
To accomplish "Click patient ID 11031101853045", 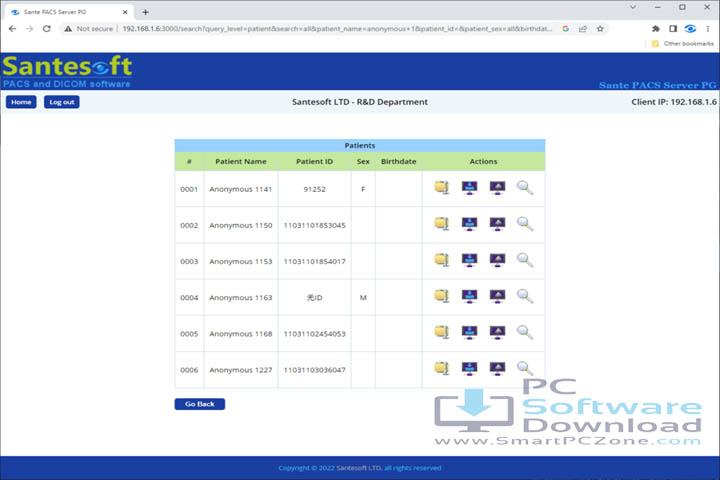I will point(315,226).
